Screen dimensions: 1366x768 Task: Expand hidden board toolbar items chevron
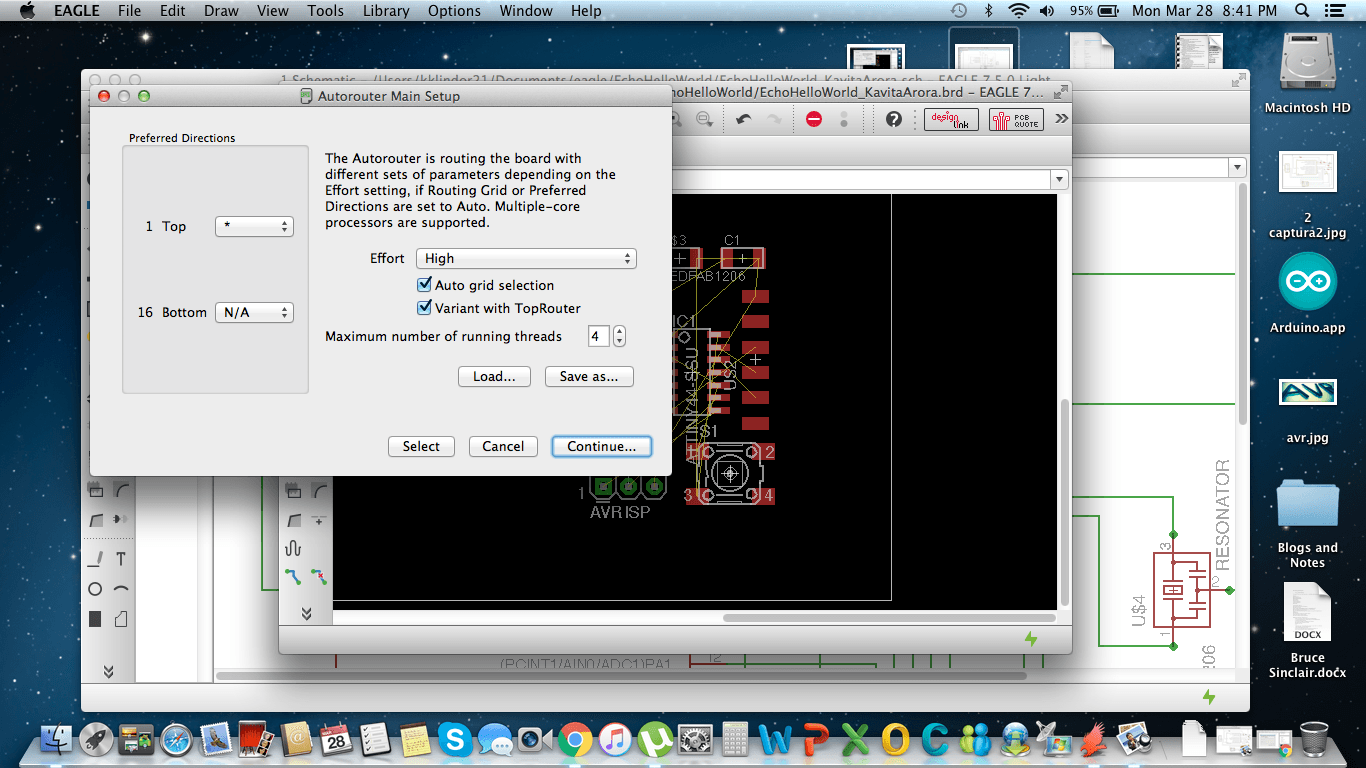tap(1061, 119)
